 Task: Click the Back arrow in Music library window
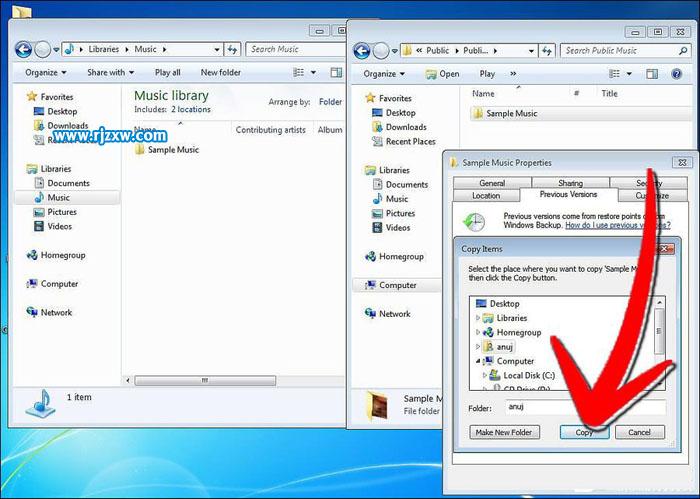pos(25,49)
